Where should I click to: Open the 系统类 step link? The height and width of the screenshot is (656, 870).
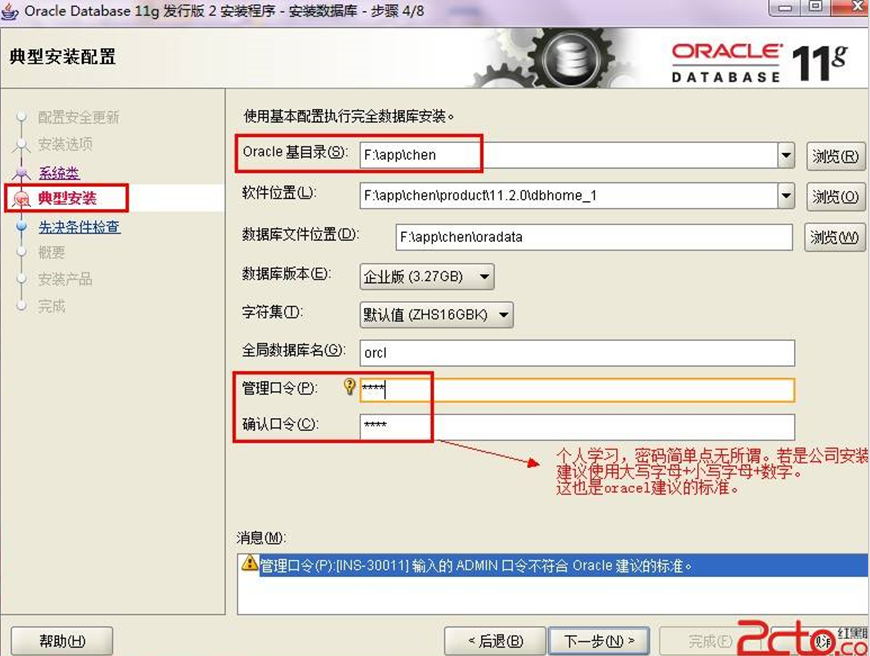tap(59, 173)
